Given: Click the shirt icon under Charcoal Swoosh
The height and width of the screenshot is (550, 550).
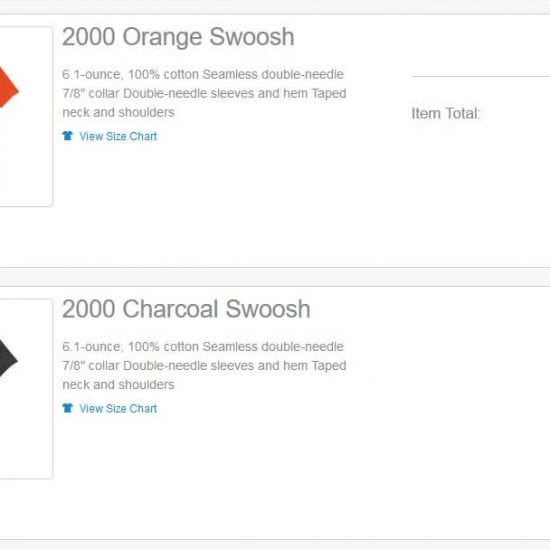Looking at the screenshot, I should click(68, 408).
